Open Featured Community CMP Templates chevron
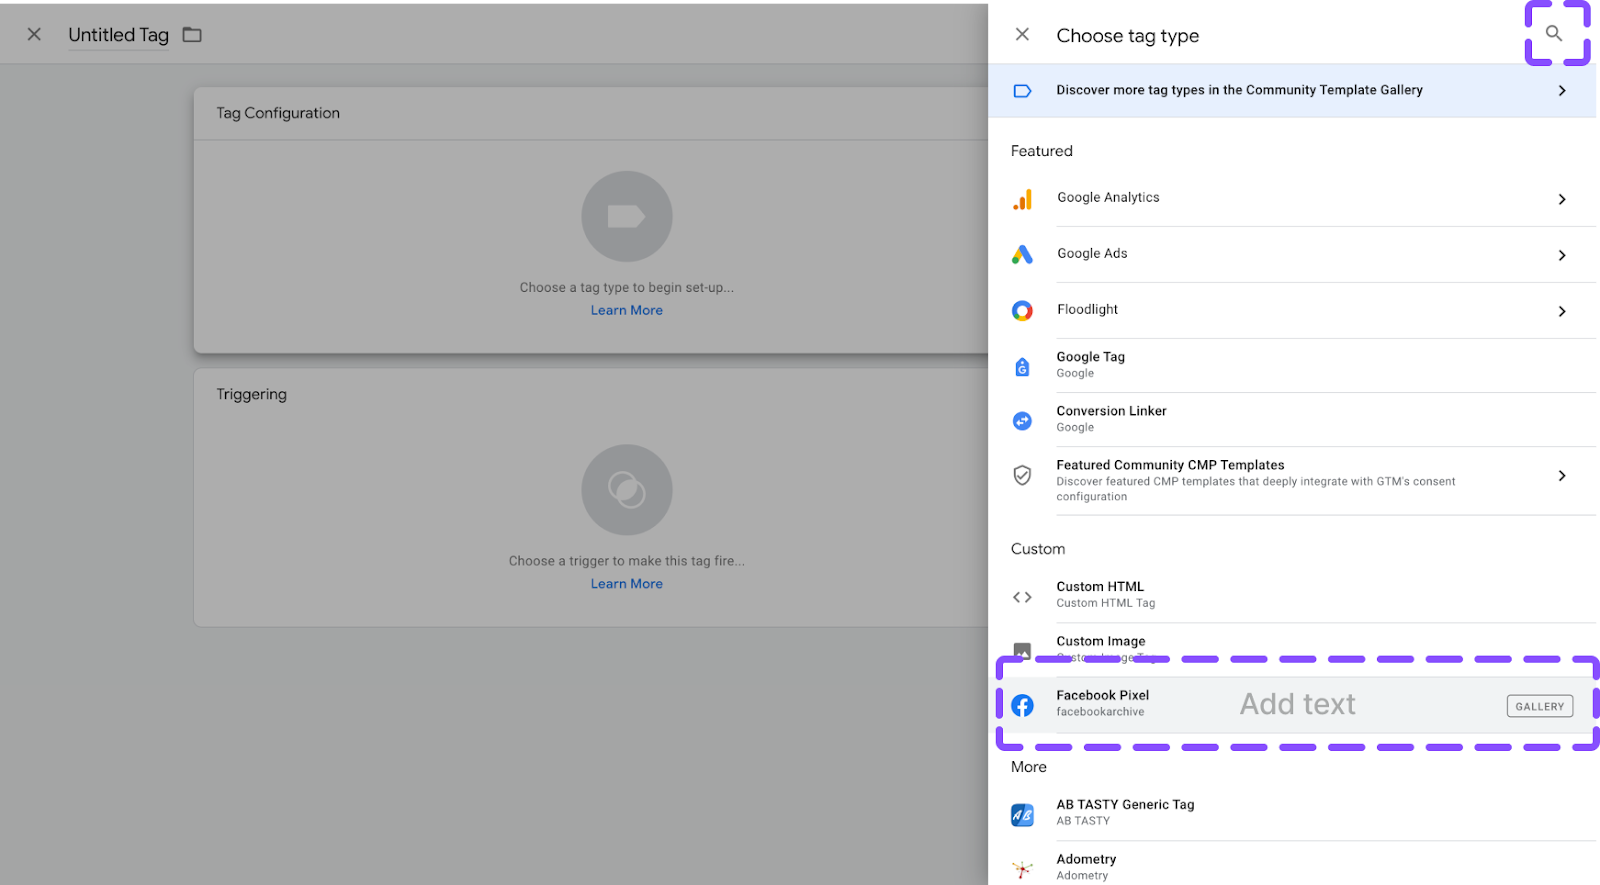 1562,476
